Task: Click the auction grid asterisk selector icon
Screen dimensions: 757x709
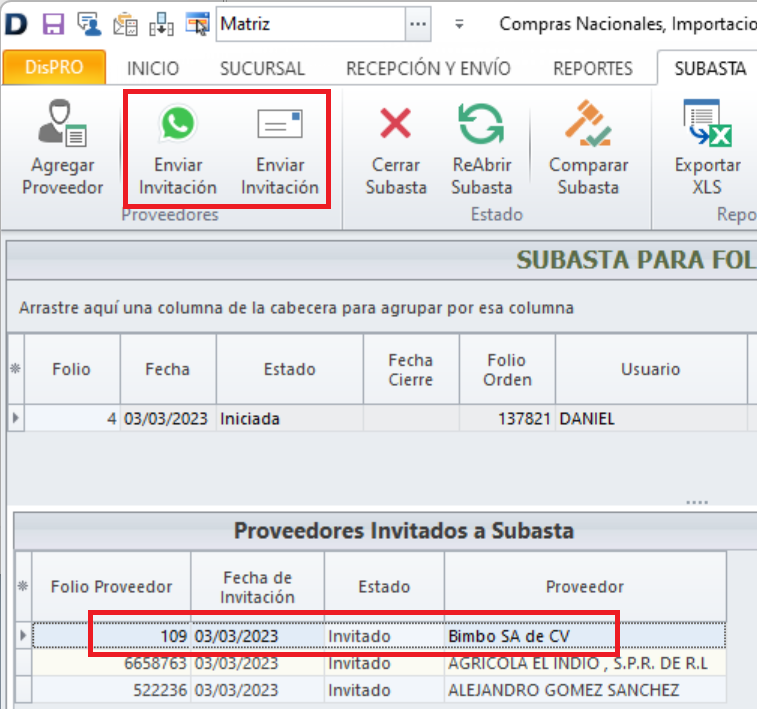Action: tap(15, 369)
